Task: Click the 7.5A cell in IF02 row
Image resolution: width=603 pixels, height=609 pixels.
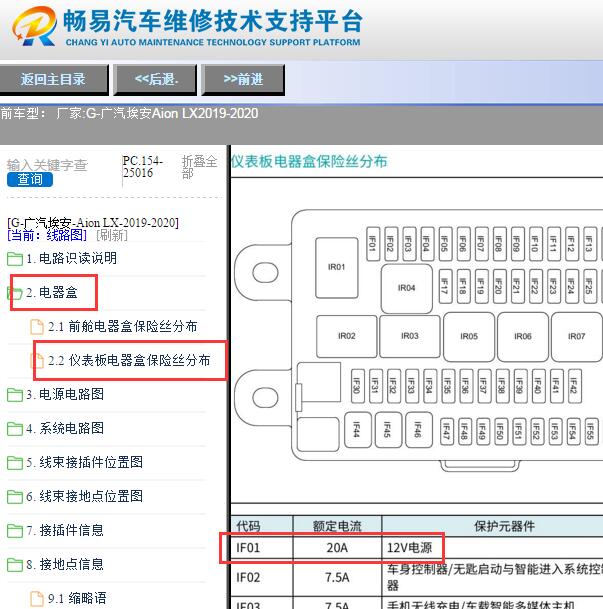Action: click(x=337, y=578)
